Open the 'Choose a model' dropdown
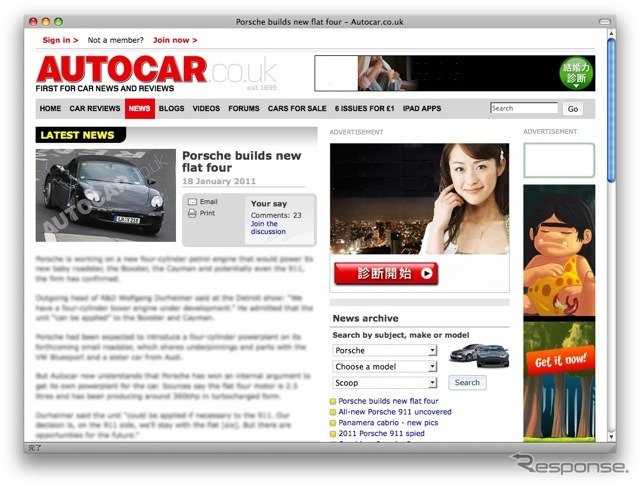Image resolution: width=640 pixels, height=486 pixels. coord(385,366)
